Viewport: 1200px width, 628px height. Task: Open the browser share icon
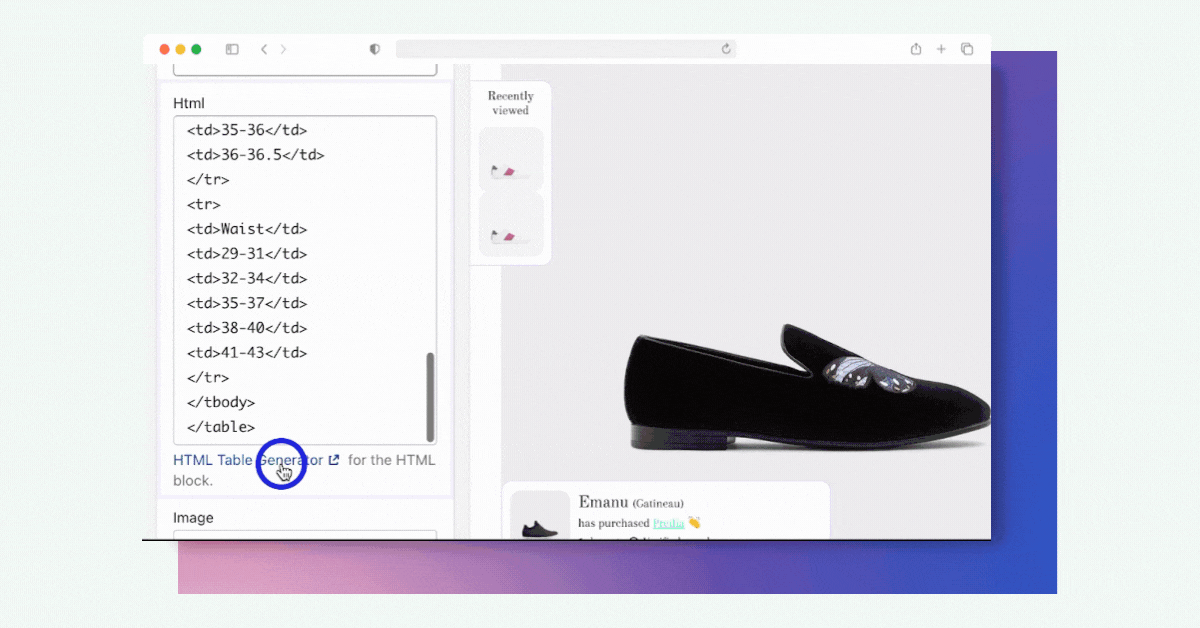tap(916, 49)
